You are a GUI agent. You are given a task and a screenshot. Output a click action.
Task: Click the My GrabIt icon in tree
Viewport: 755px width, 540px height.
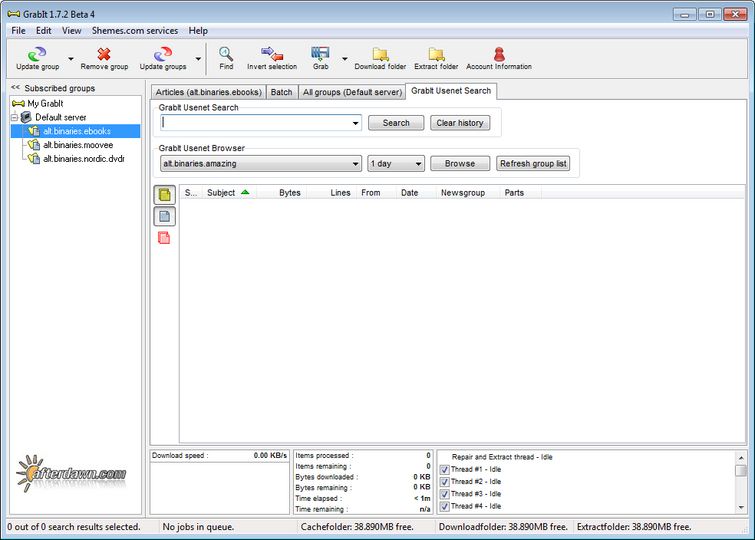tap(18, 104)
